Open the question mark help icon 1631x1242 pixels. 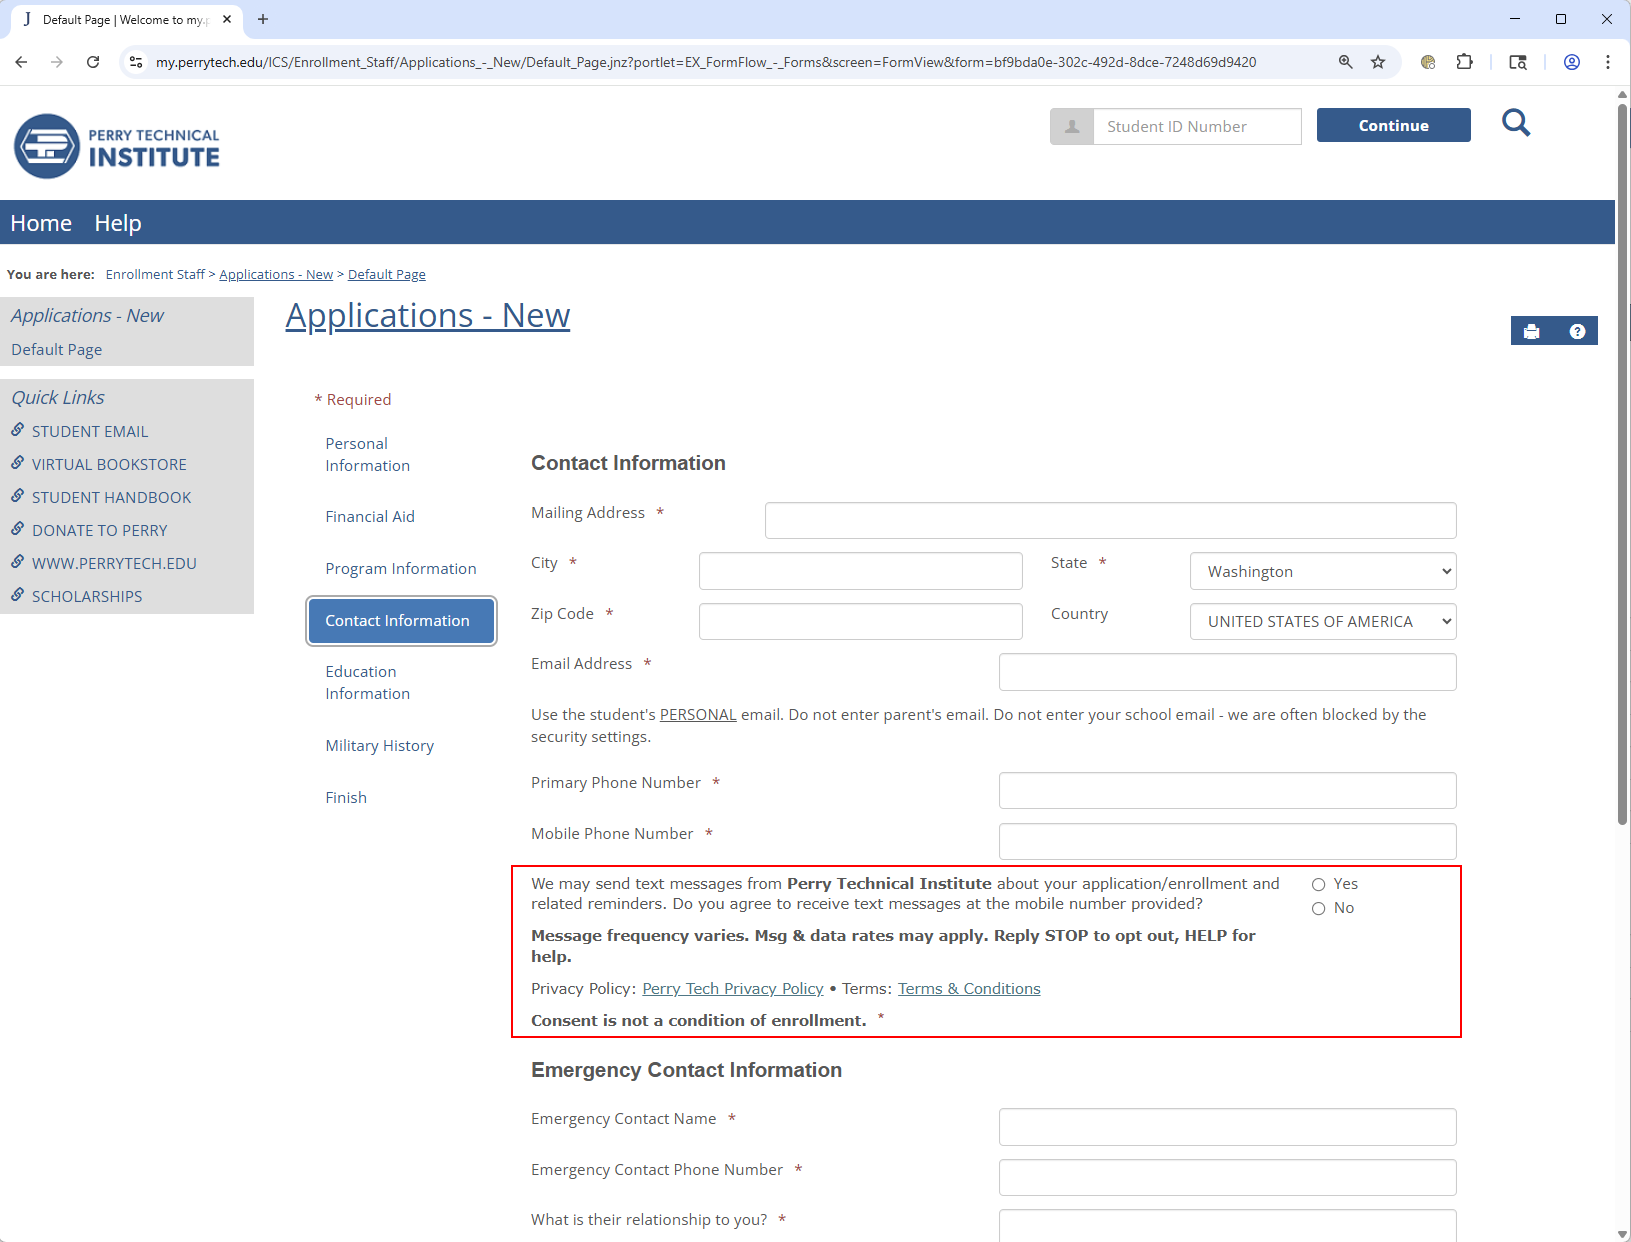(x=1577, y=332)
